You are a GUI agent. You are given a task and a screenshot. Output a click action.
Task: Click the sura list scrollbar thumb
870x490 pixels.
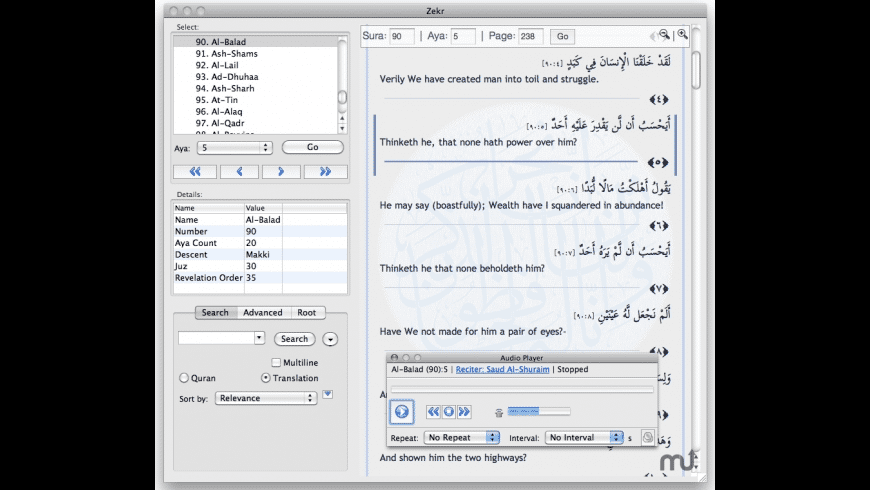342,97
